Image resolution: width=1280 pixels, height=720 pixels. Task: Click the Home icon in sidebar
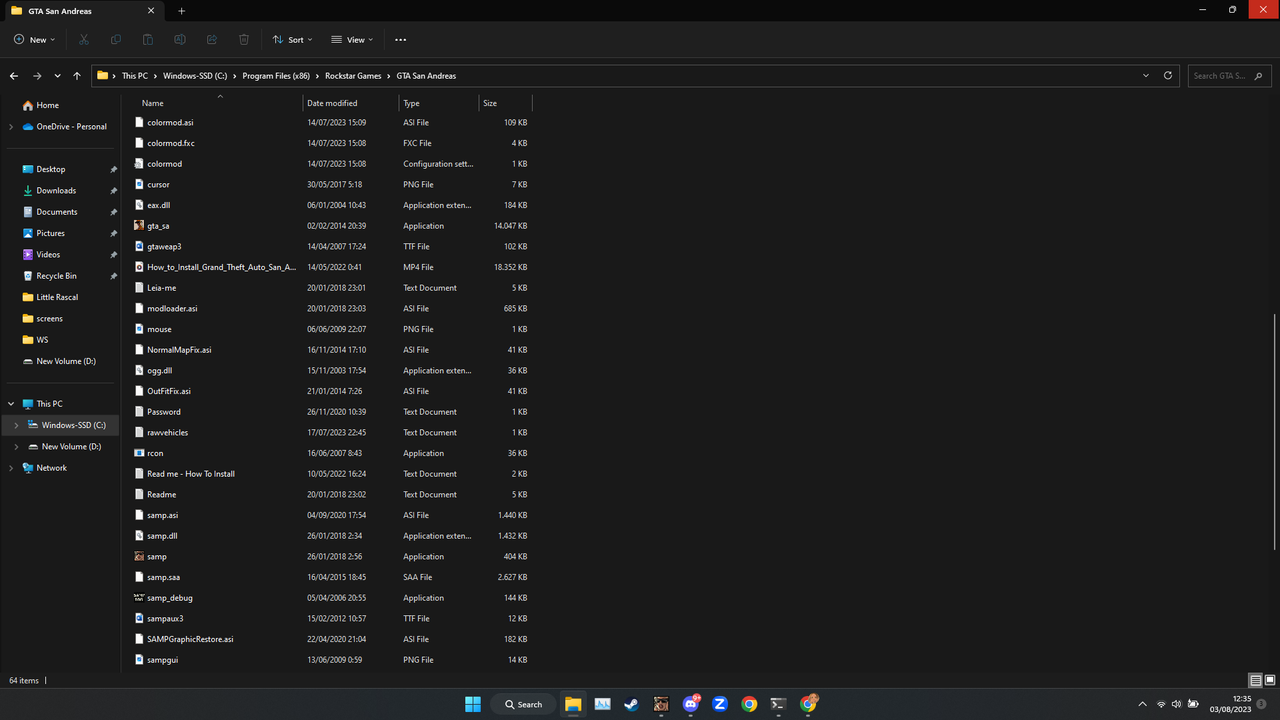click(28, 105)
